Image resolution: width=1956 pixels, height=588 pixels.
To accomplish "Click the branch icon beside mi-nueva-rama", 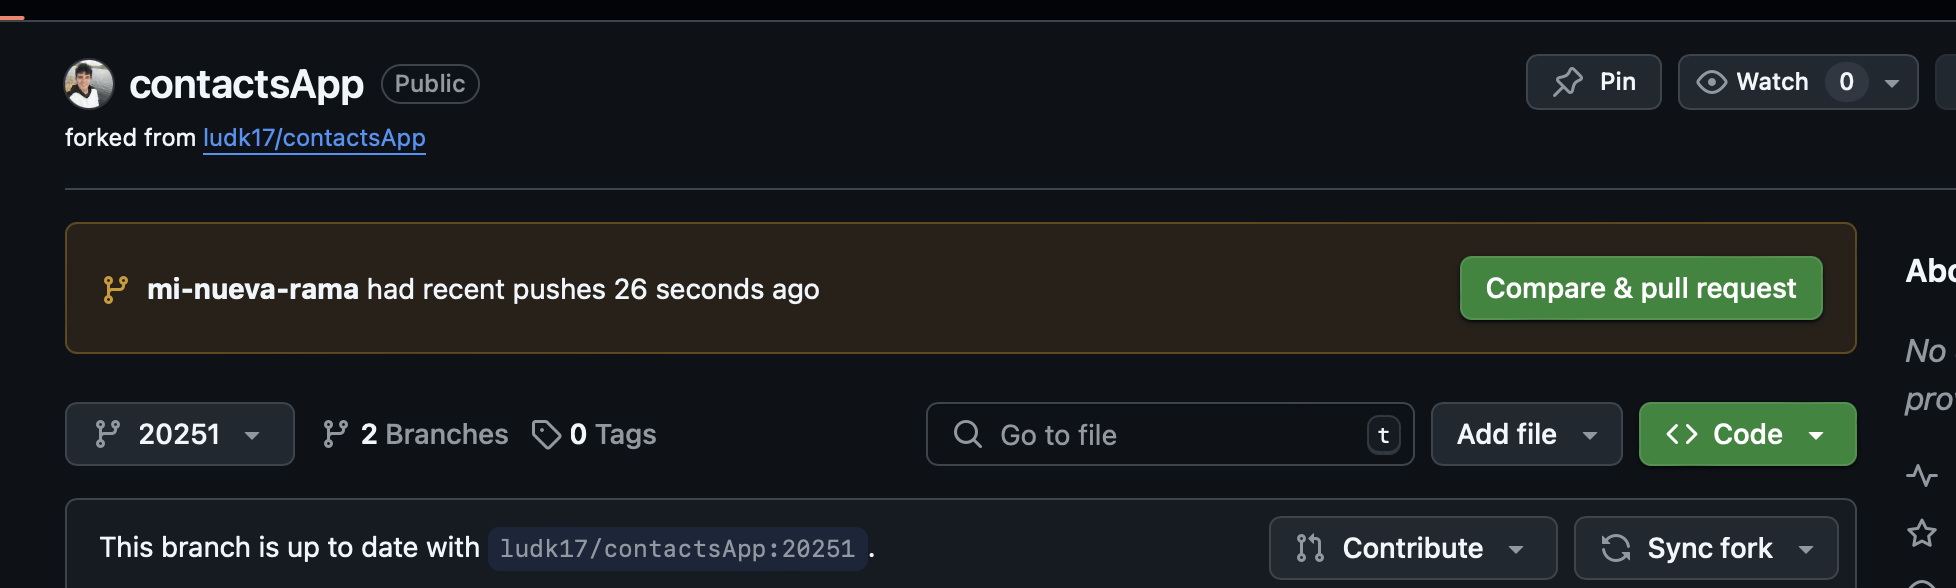I will pos(116,289).
